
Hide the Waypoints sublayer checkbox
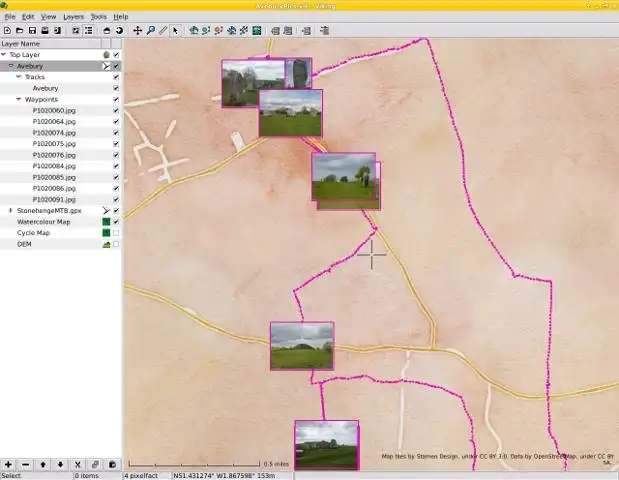tap(116, 99)
